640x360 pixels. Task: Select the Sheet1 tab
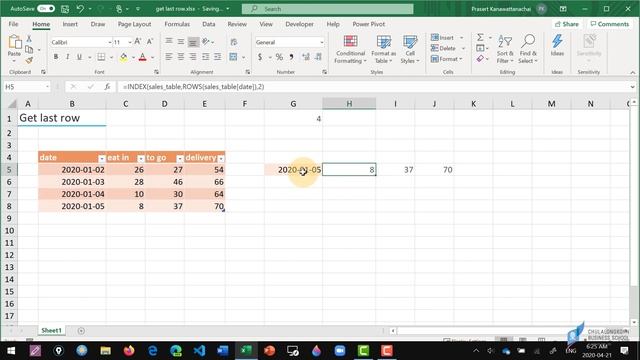tap(51, 330)
